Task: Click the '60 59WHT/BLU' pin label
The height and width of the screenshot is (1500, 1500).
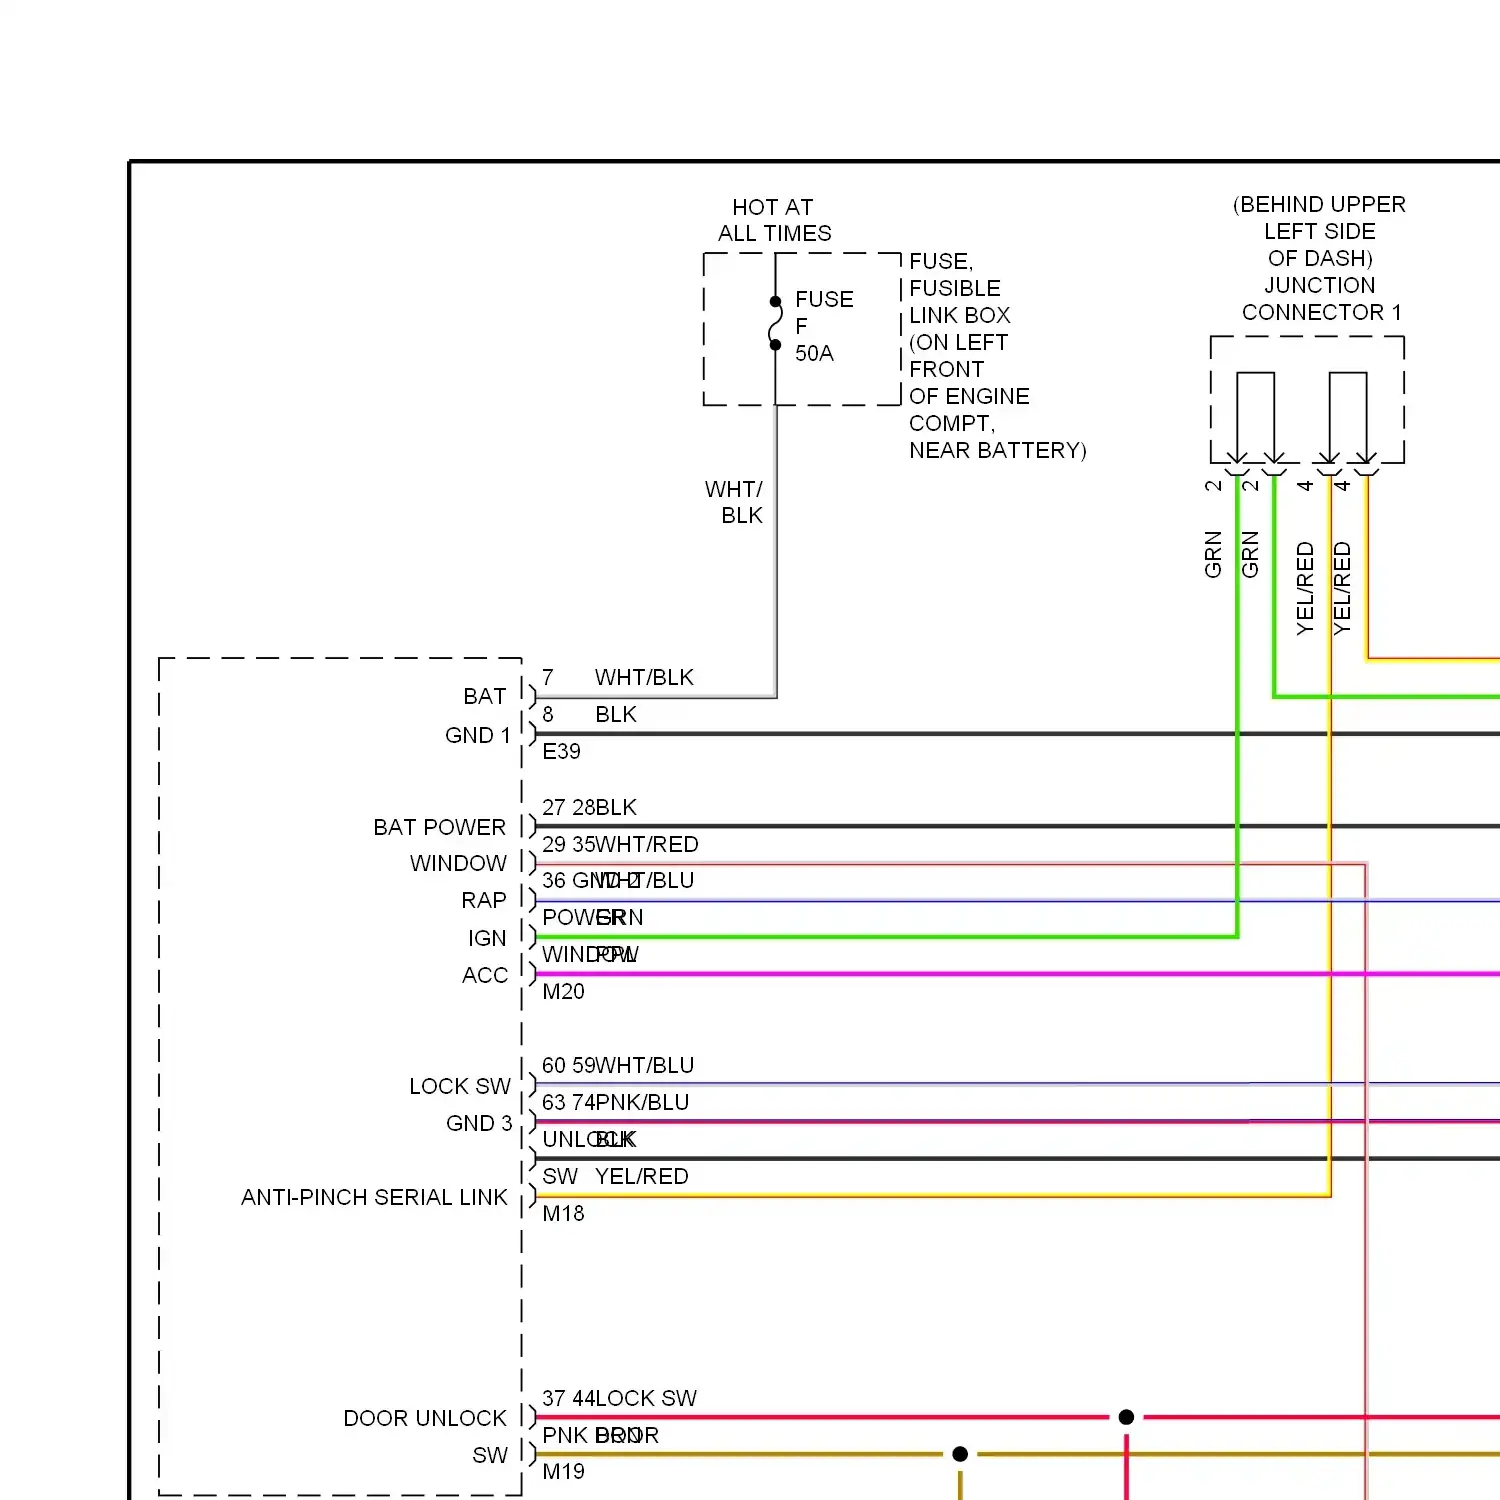Action: click(618, 1065)
